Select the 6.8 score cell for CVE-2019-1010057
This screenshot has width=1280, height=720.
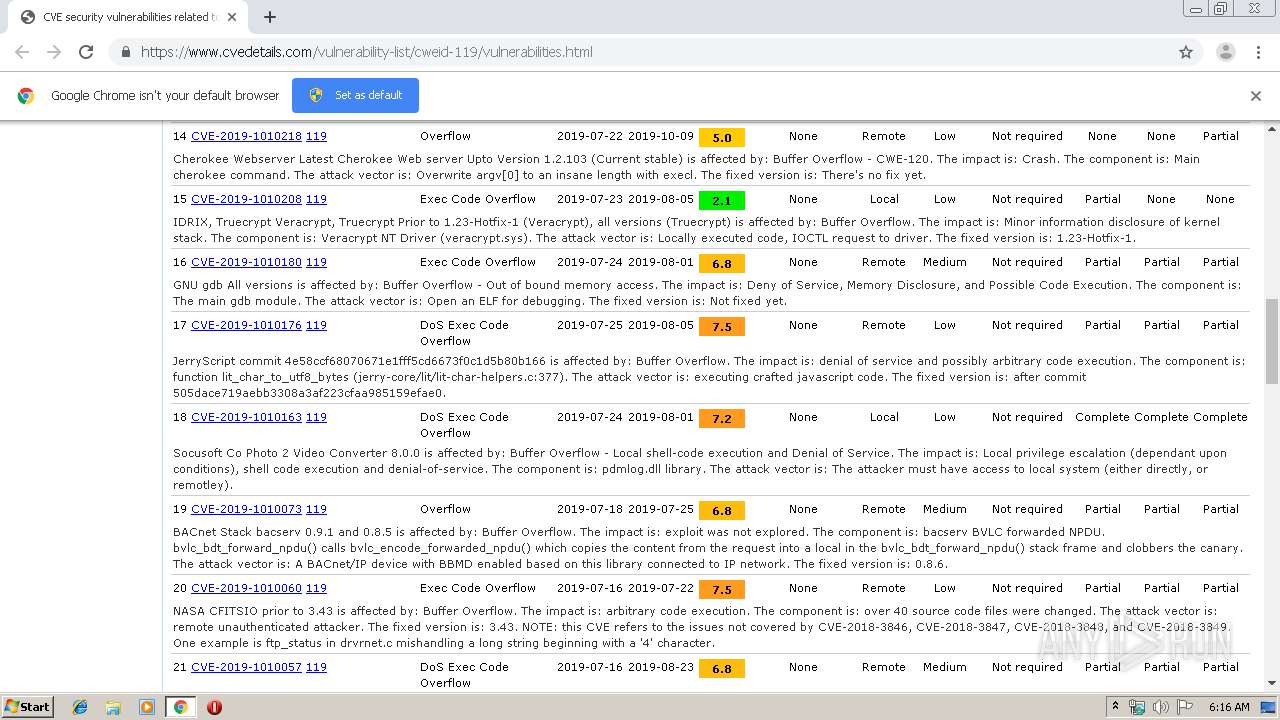click(721, 668)
